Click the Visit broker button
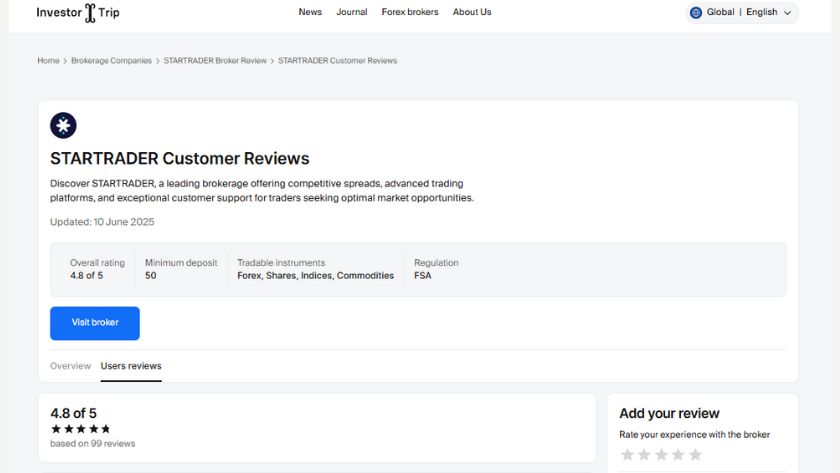The height and width of the screenshot is (473, 840). [x=95, y=323]
